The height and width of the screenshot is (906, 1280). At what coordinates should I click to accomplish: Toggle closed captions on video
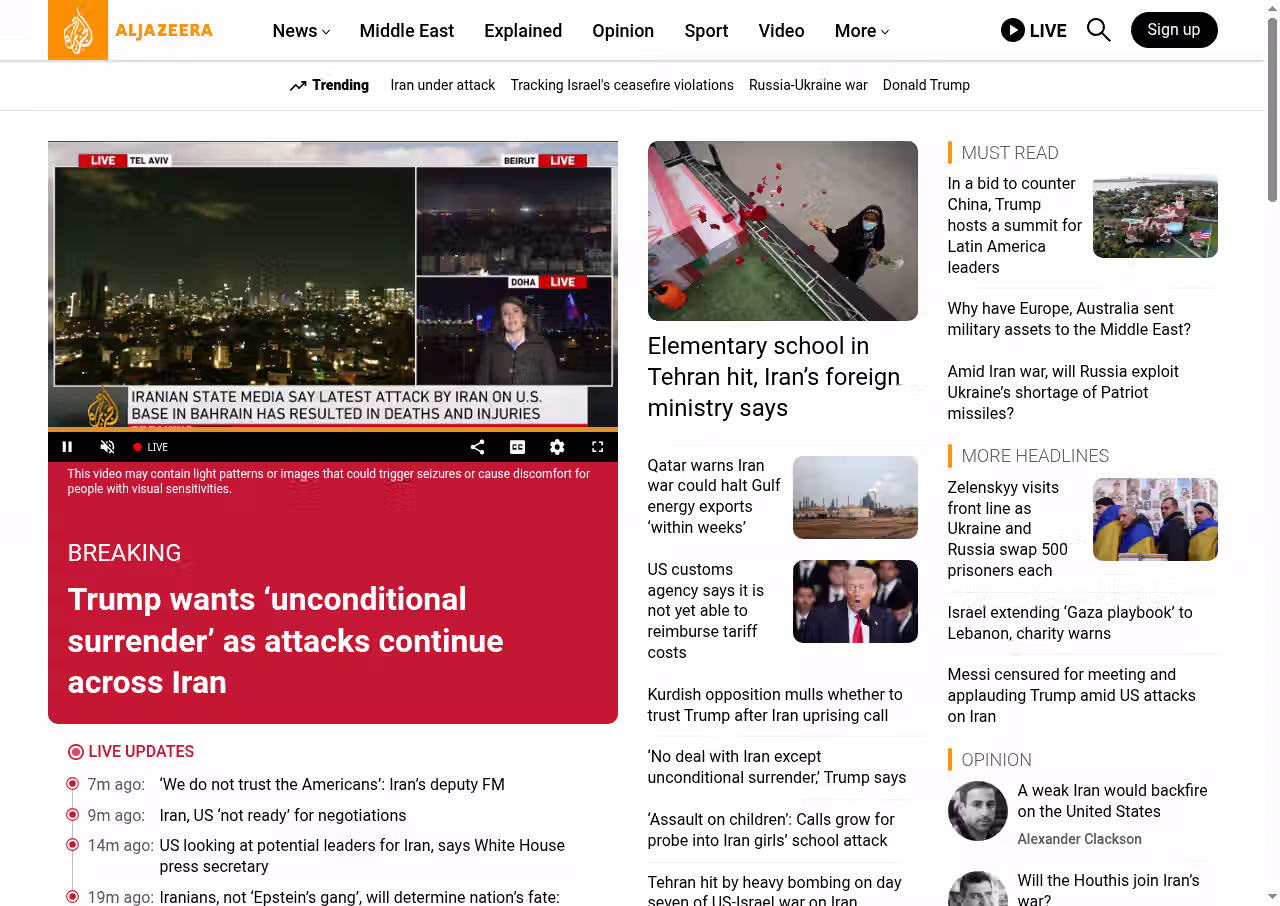tap(517, 447)
